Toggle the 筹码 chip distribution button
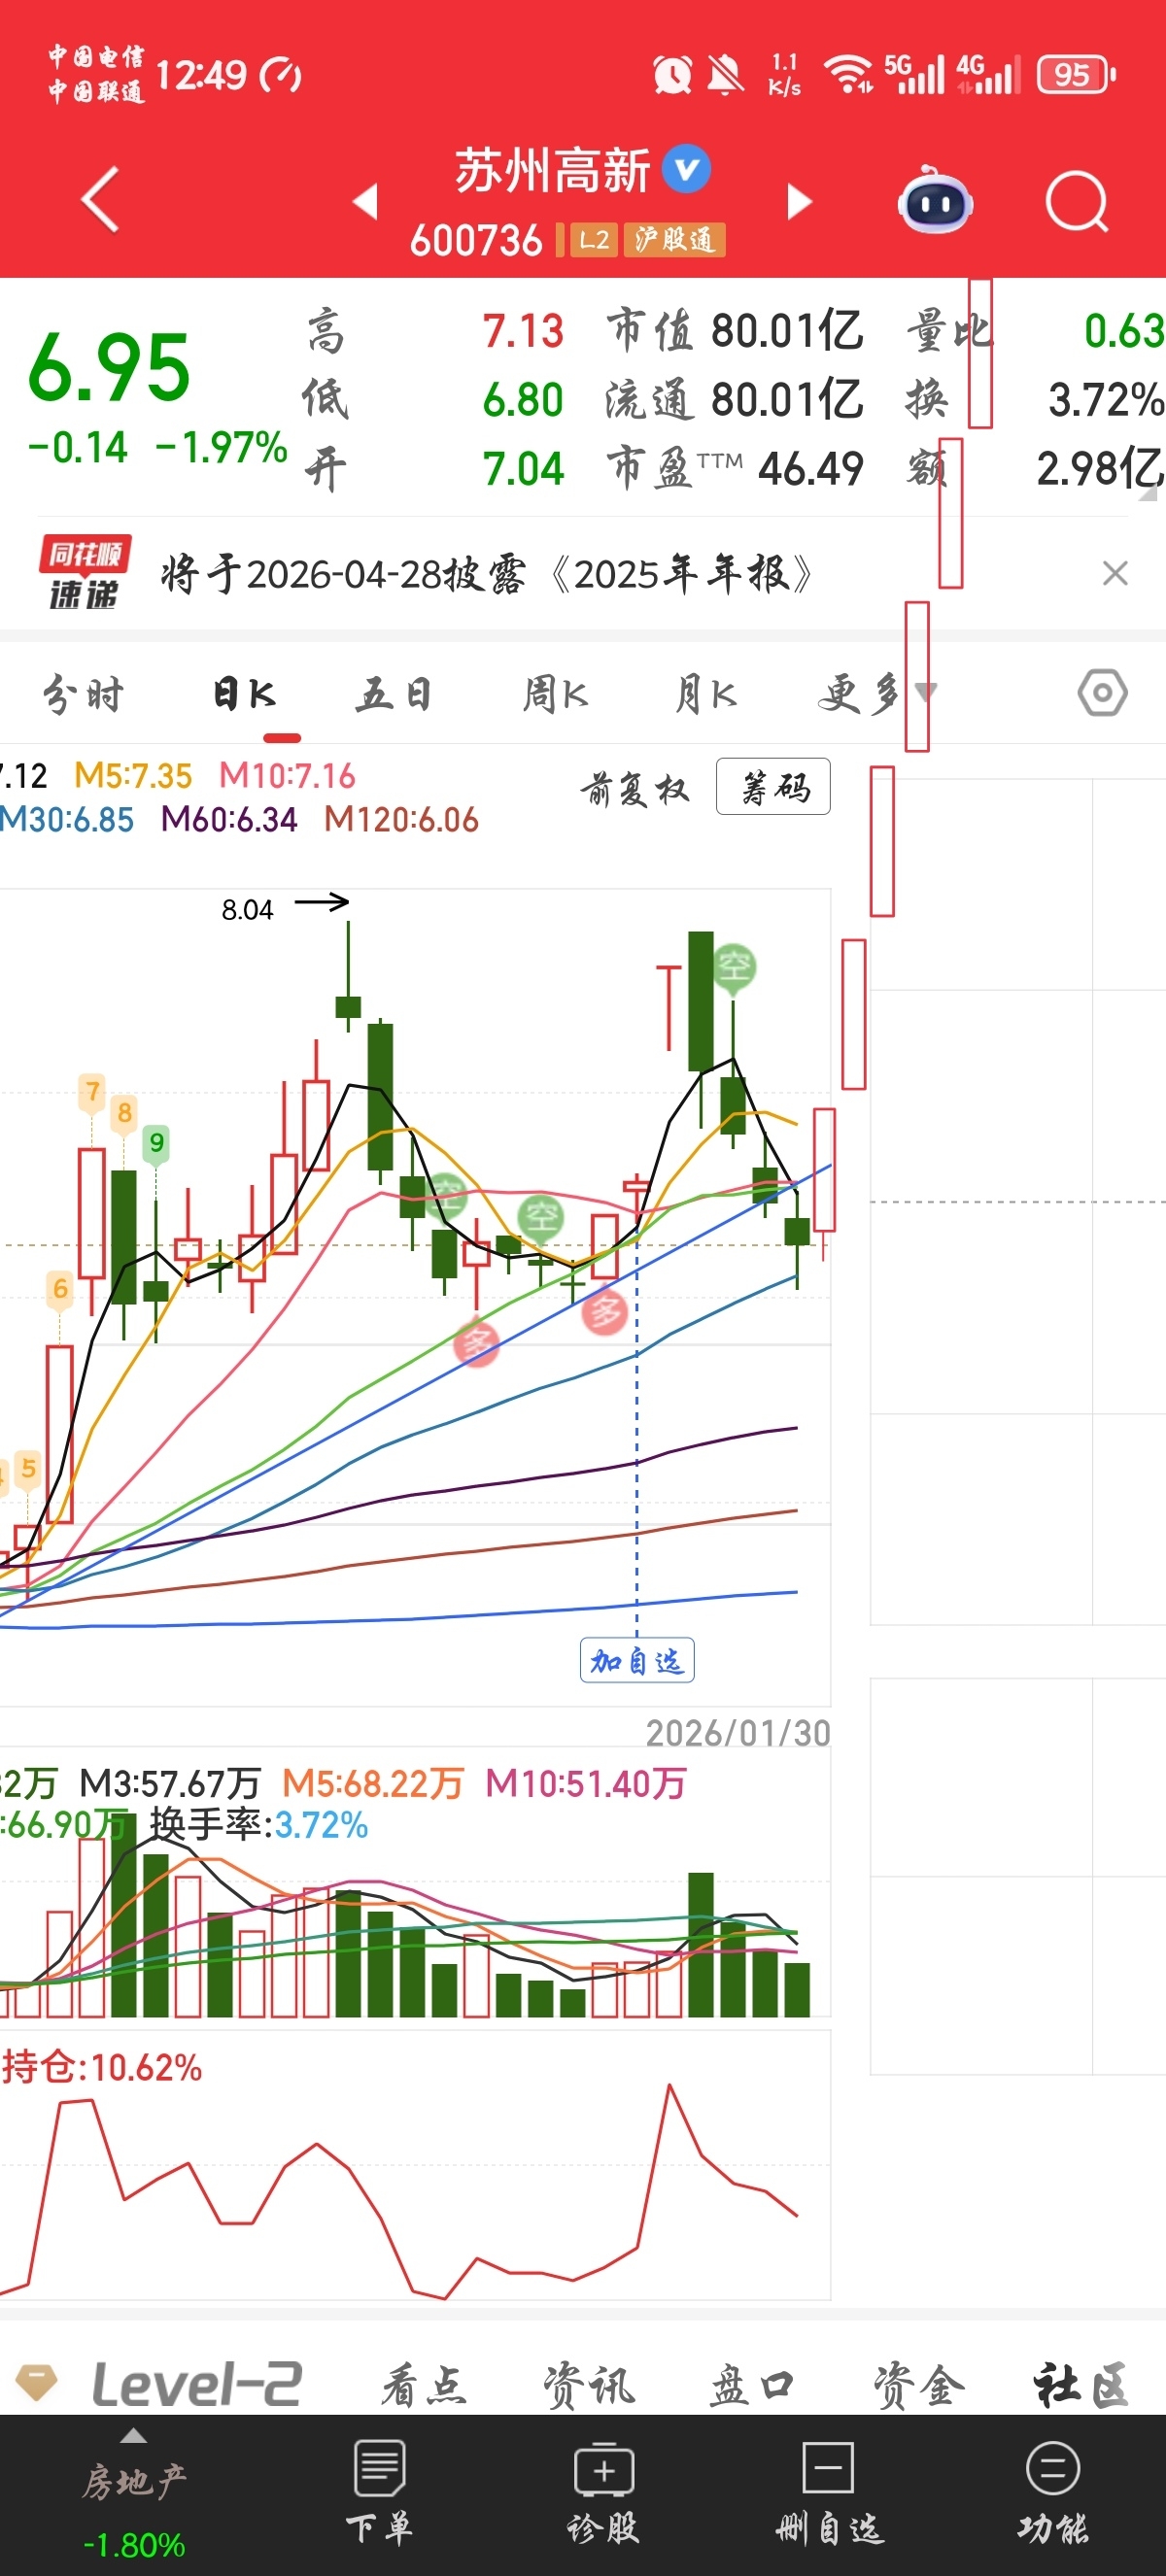Screen dimensions: 1166x2576 point(774,788)
